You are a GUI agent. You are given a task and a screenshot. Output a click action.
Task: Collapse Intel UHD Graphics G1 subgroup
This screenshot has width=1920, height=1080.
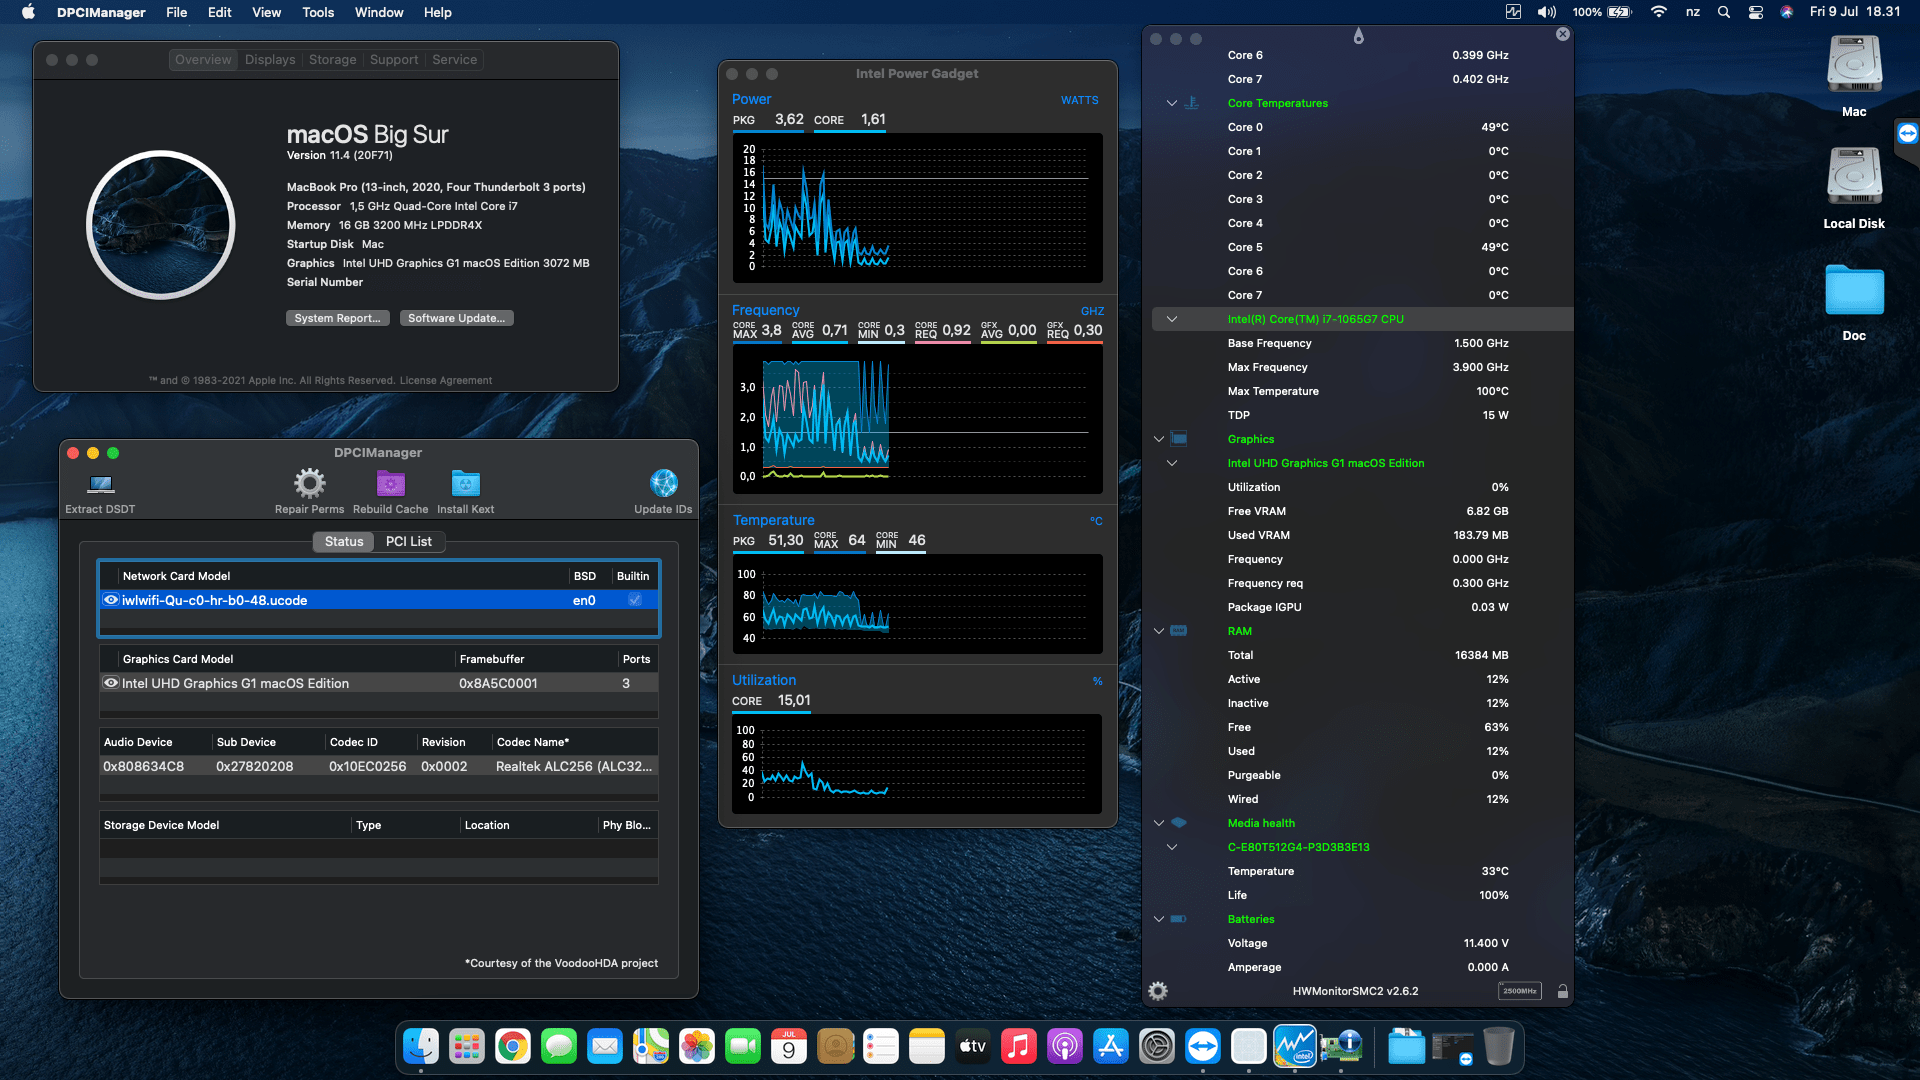(x=1172, y=463)
